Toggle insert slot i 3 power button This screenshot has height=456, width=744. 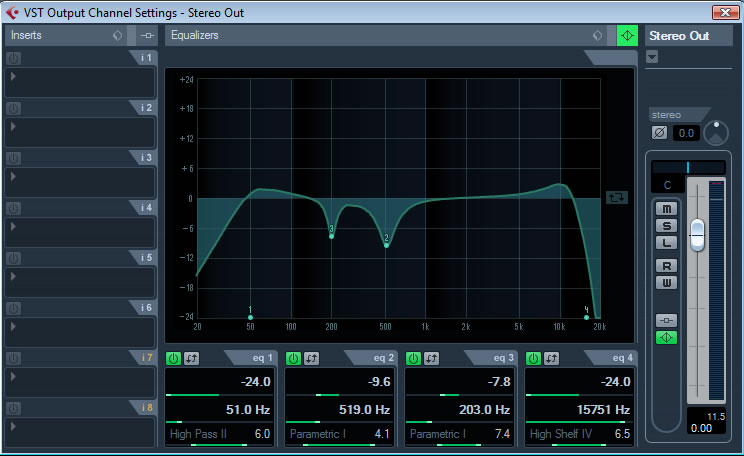pos(13,158)
